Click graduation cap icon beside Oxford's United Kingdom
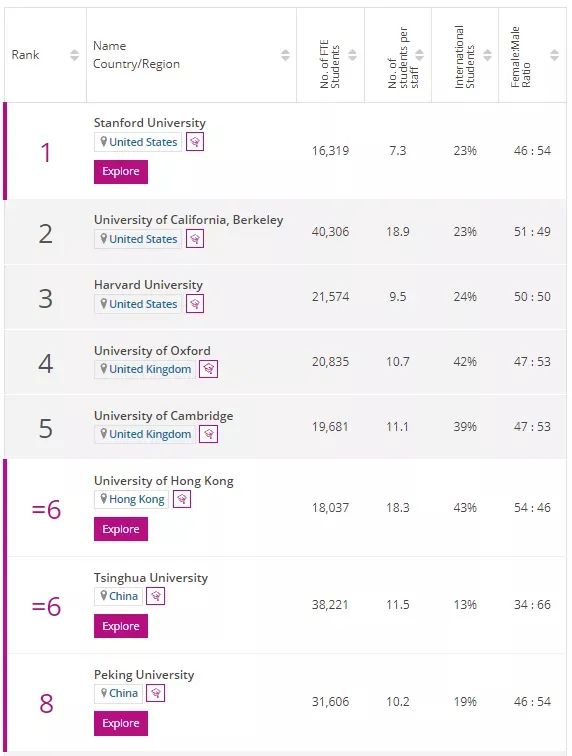Screen dimensions: 572x756 208,369
